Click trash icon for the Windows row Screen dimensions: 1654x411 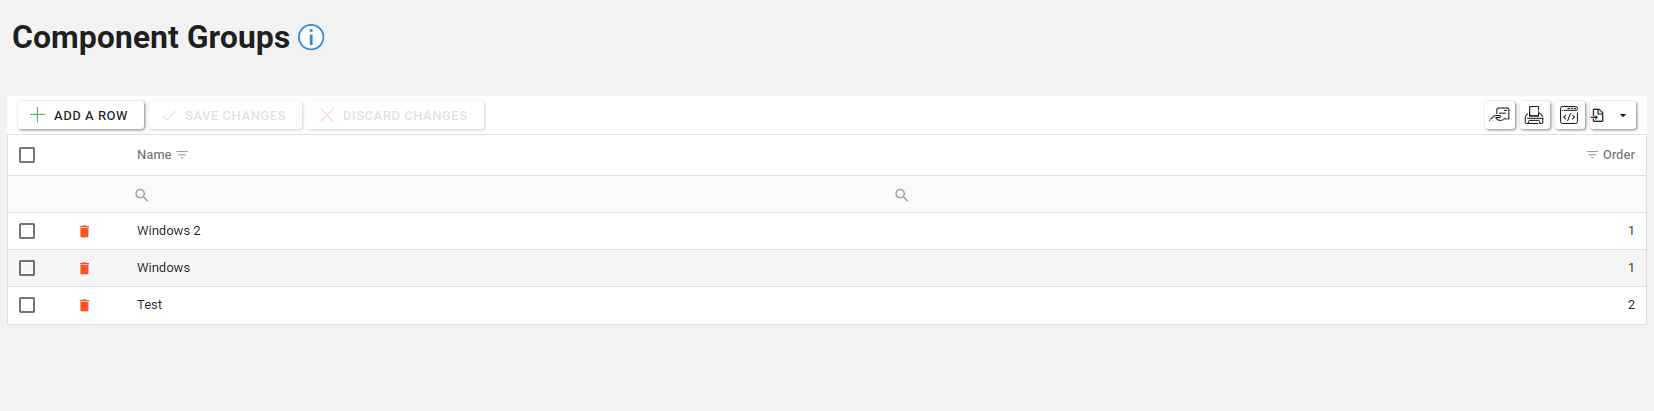coord(84,268)
